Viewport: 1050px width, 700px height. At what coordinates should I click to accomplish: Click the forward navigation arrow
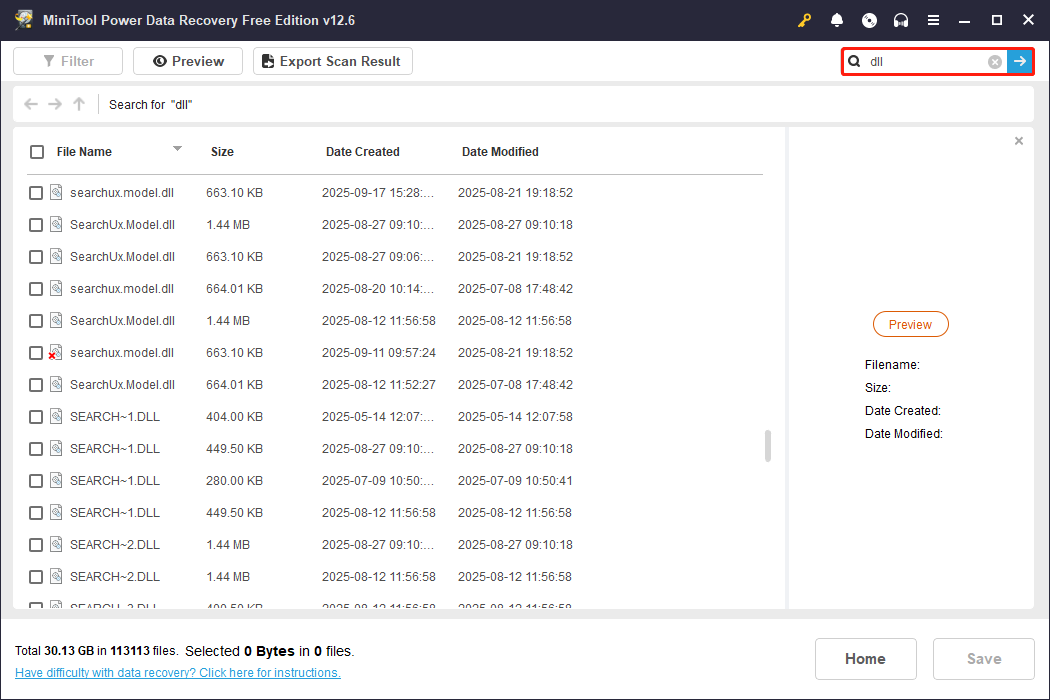[54, 103]
